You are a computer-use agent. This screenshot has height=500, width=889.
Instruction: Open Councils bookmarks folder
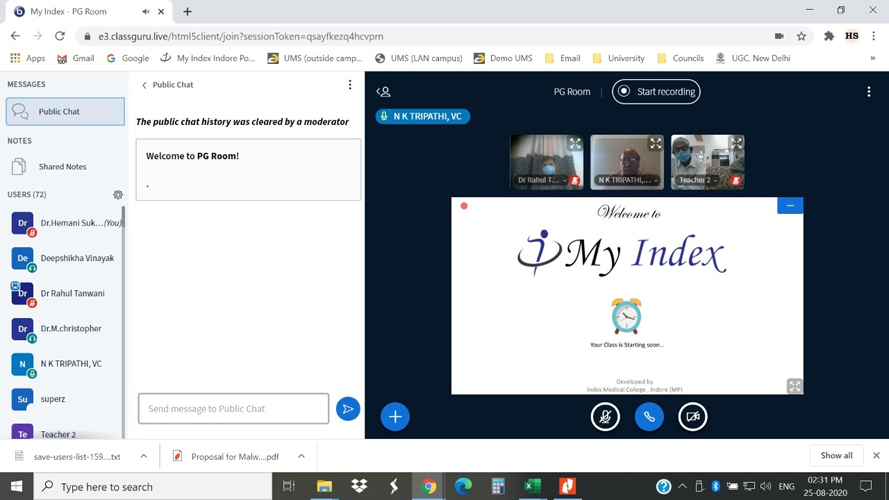(680, 58)
